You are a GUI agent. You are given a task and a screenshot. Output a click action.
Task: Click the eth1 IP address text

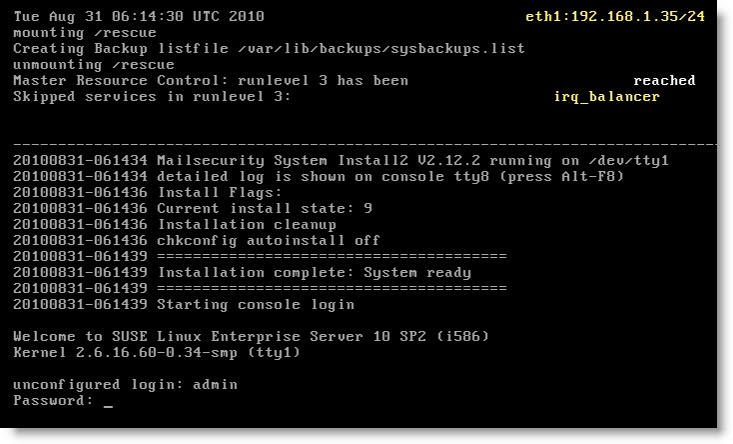pos(615,17)
